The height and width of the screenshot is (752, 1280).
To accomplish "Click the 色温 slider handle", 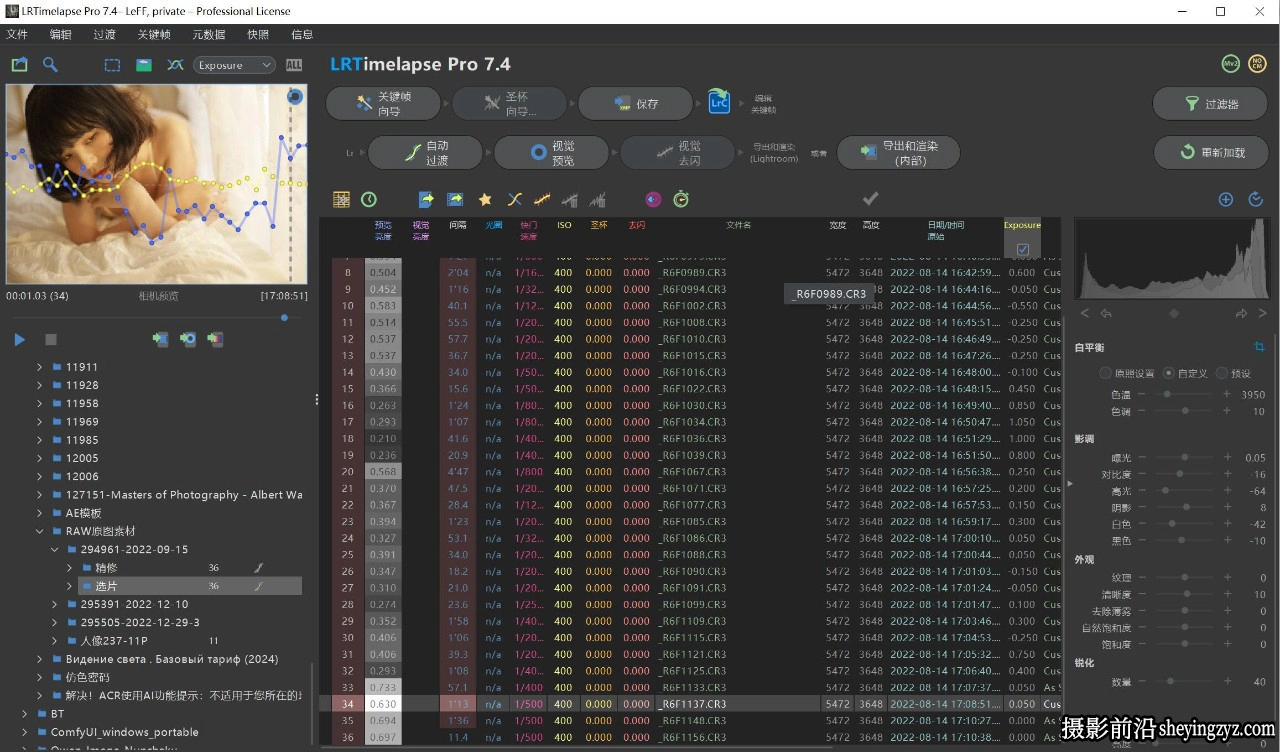I will click(x=1167, y=394).
